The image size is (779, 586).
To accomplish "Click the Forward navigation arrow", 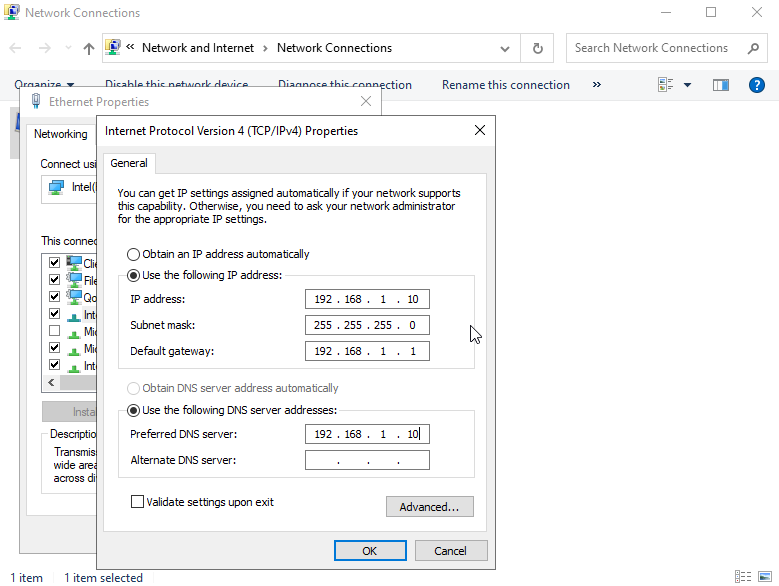I will pyautogui.click(x=45, y=48).
